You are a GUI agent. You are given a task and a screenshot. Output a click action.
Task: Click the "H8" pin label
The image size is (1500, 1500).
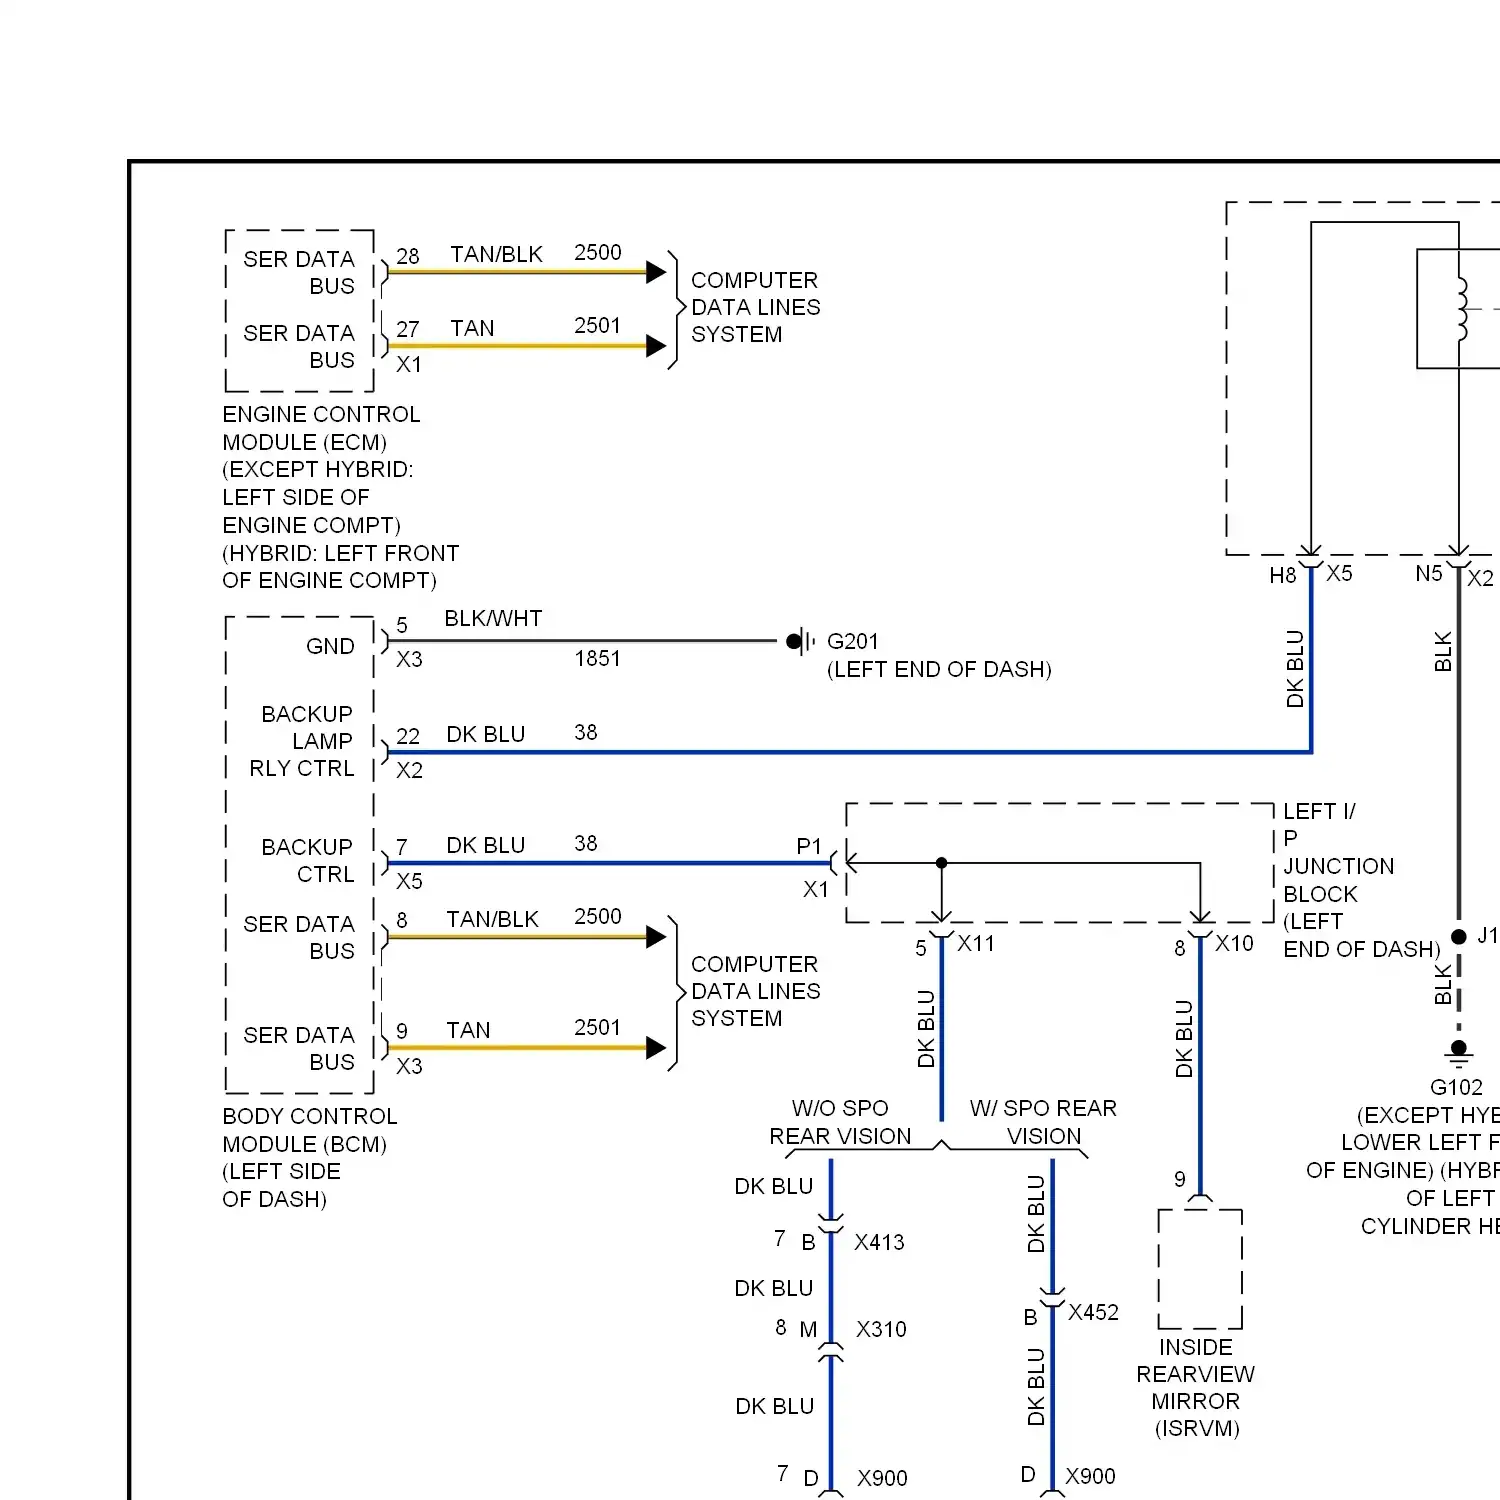(x=1283, y=575)
